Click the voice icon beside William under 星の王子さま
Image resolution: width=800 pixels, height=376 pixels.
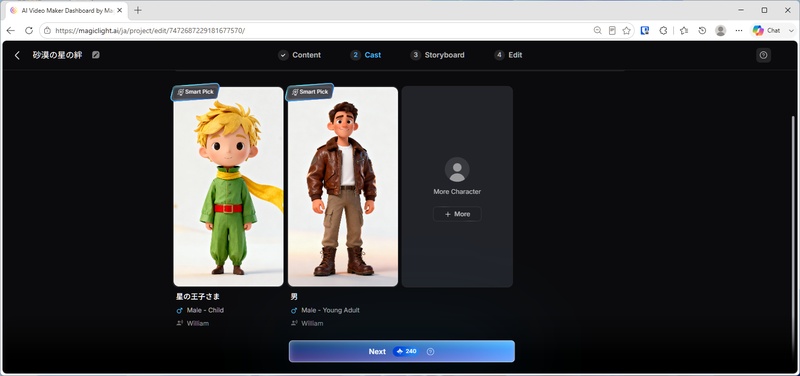[x=179, y=323]
